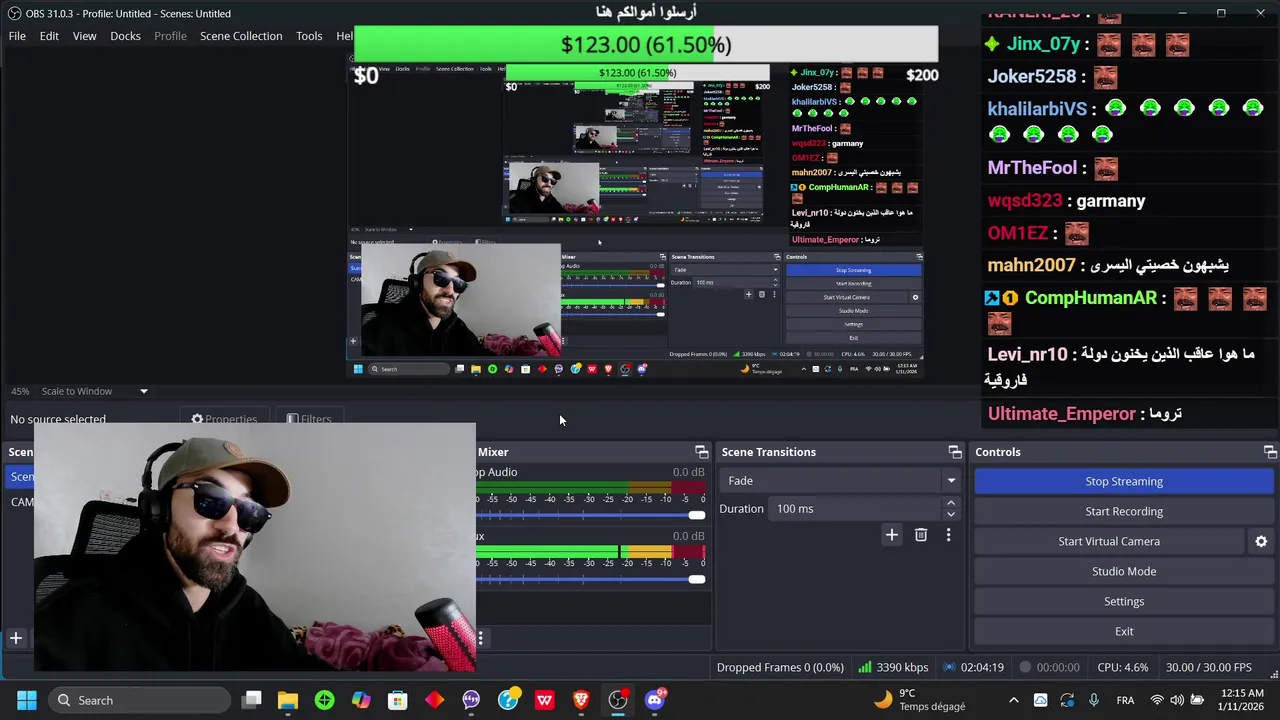The image size is (1280, 720).
Task: Click Joker5258 username in chat overlay
Action: 1032,76
